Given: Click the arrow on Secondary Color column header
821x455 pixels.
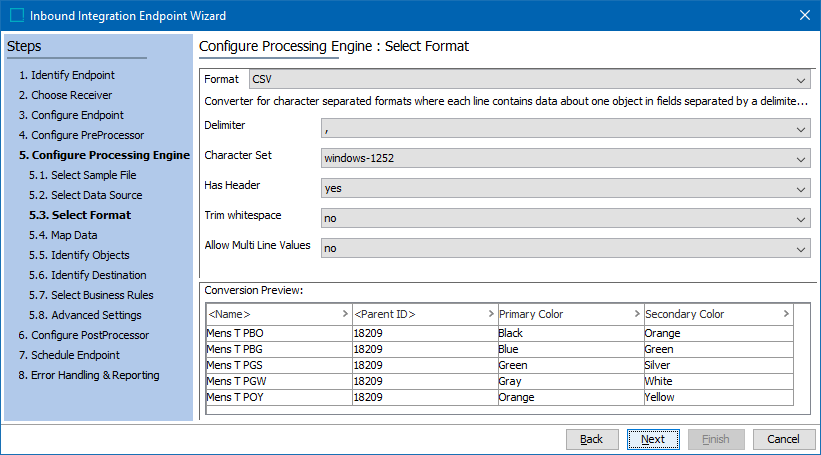Looking at the screenshot, I should (x=786, y=314).
